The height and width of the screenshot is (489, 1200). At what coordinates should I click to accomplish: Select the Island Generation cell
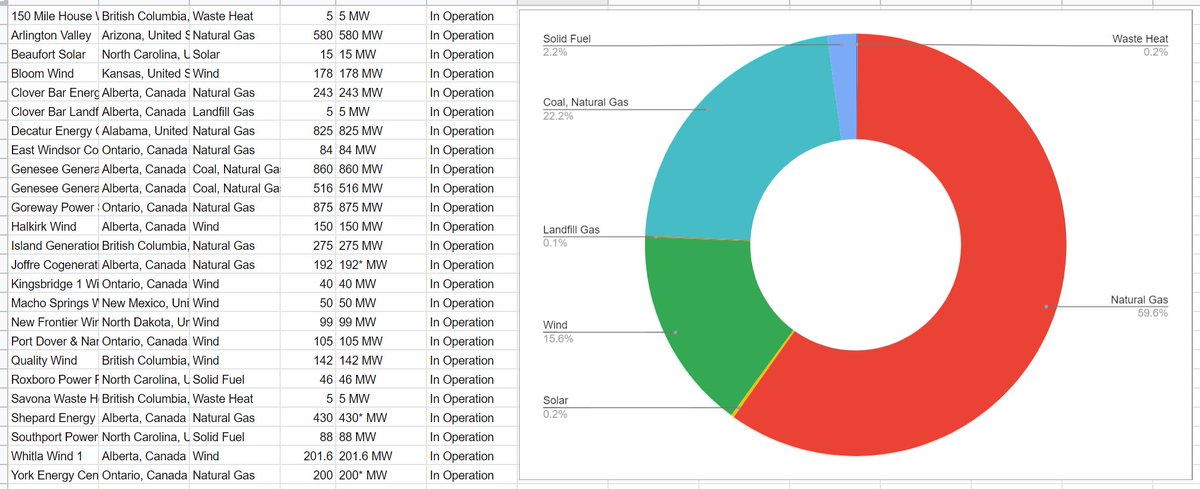tap(52, 245)
